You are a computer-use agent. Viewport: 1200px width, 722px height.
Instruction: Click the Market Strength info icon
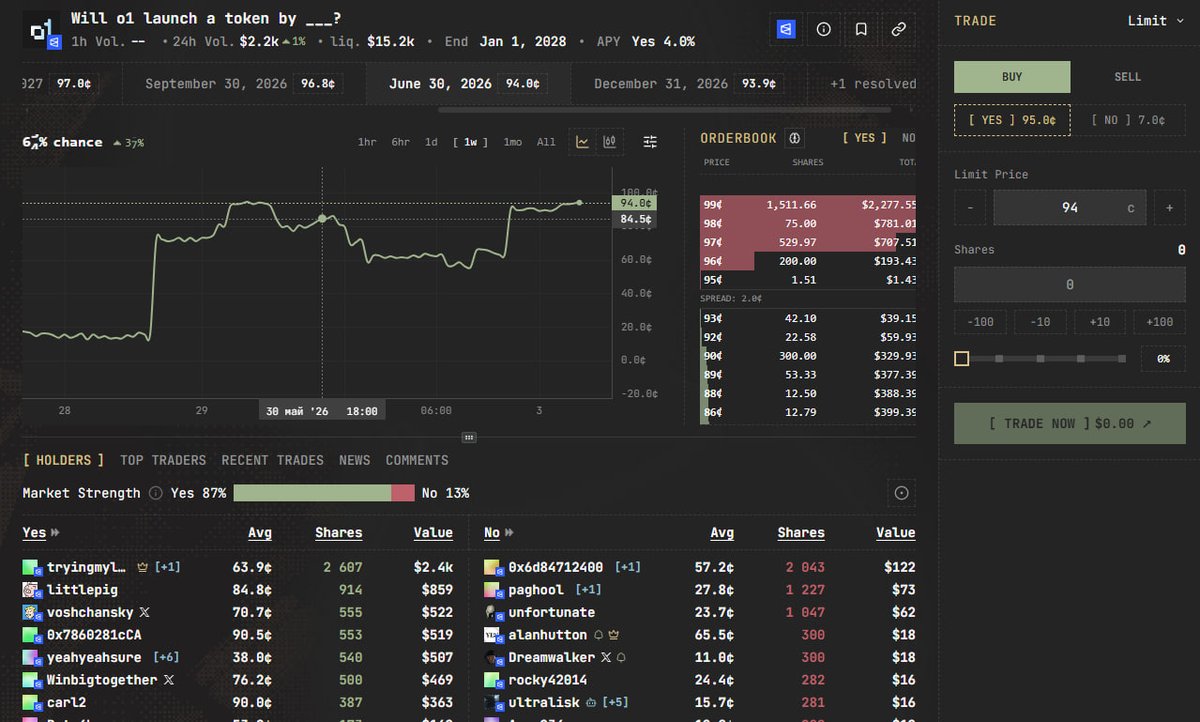156,493
